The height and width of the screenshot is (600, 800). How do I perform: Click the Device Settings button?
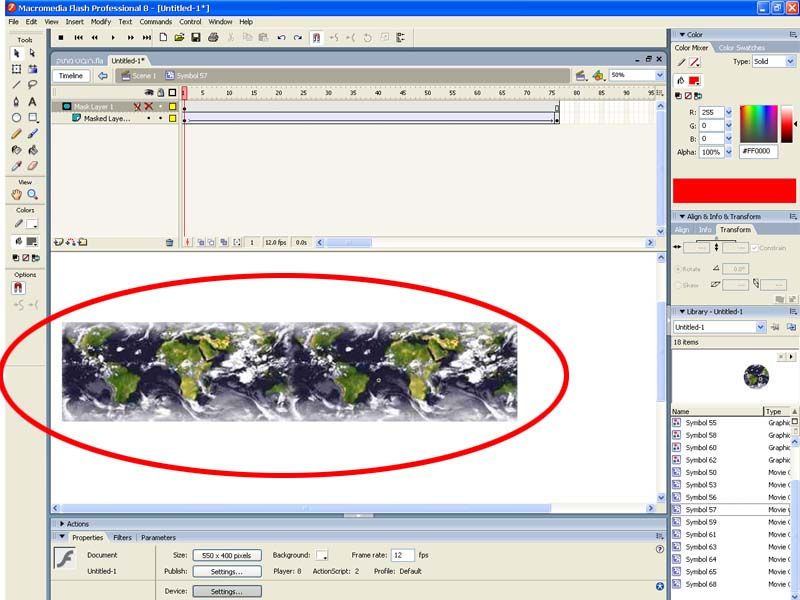[x=227, y=591]
